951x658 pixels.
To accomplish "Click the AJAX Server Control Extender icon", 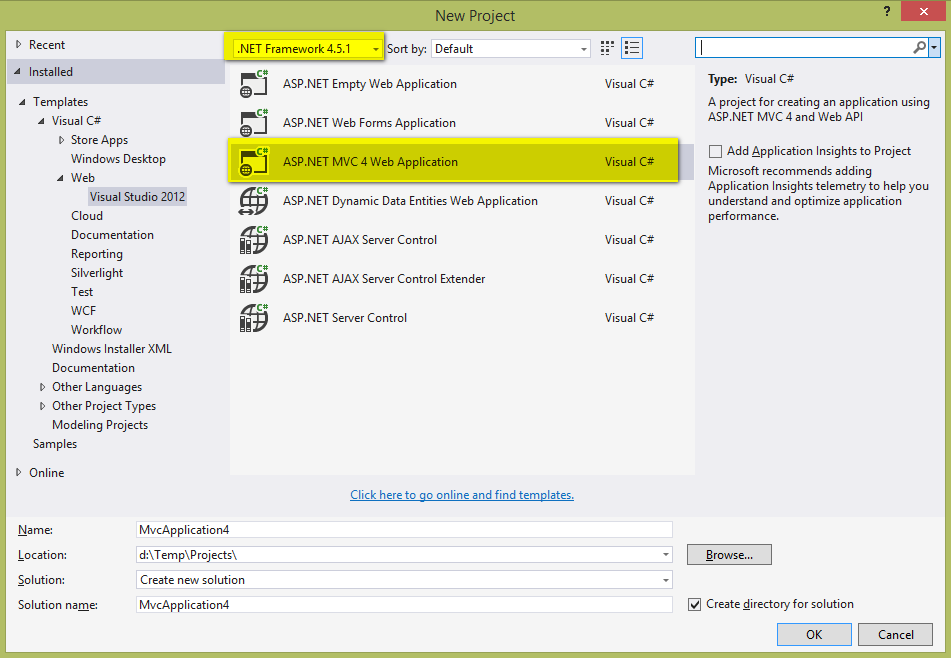I will 254,278.
